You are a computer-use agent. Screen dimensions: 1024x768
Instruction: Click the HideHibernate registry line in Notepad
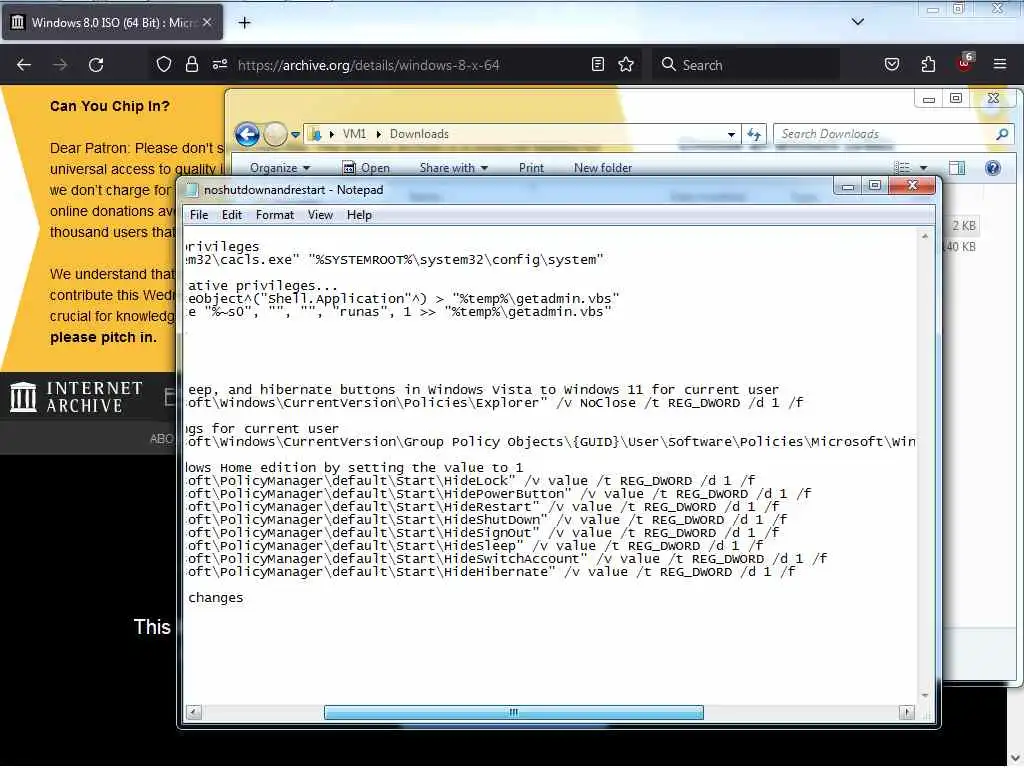click(490, 572)
